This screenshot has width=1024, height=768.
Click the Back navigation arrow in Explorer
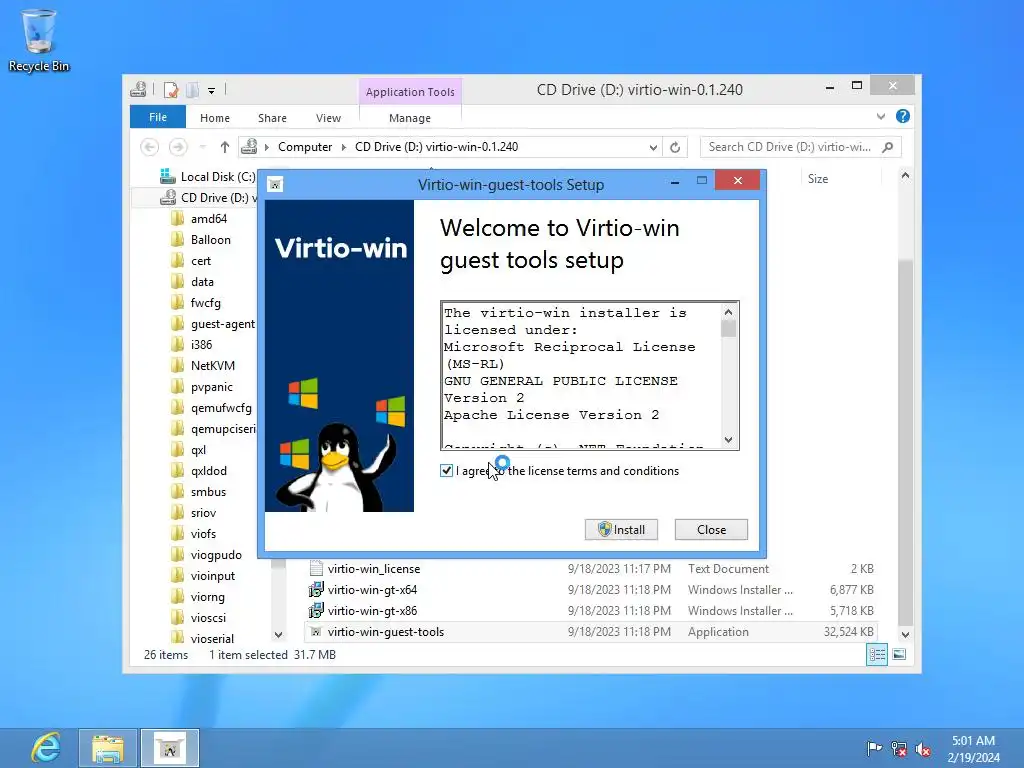point(150,147)
